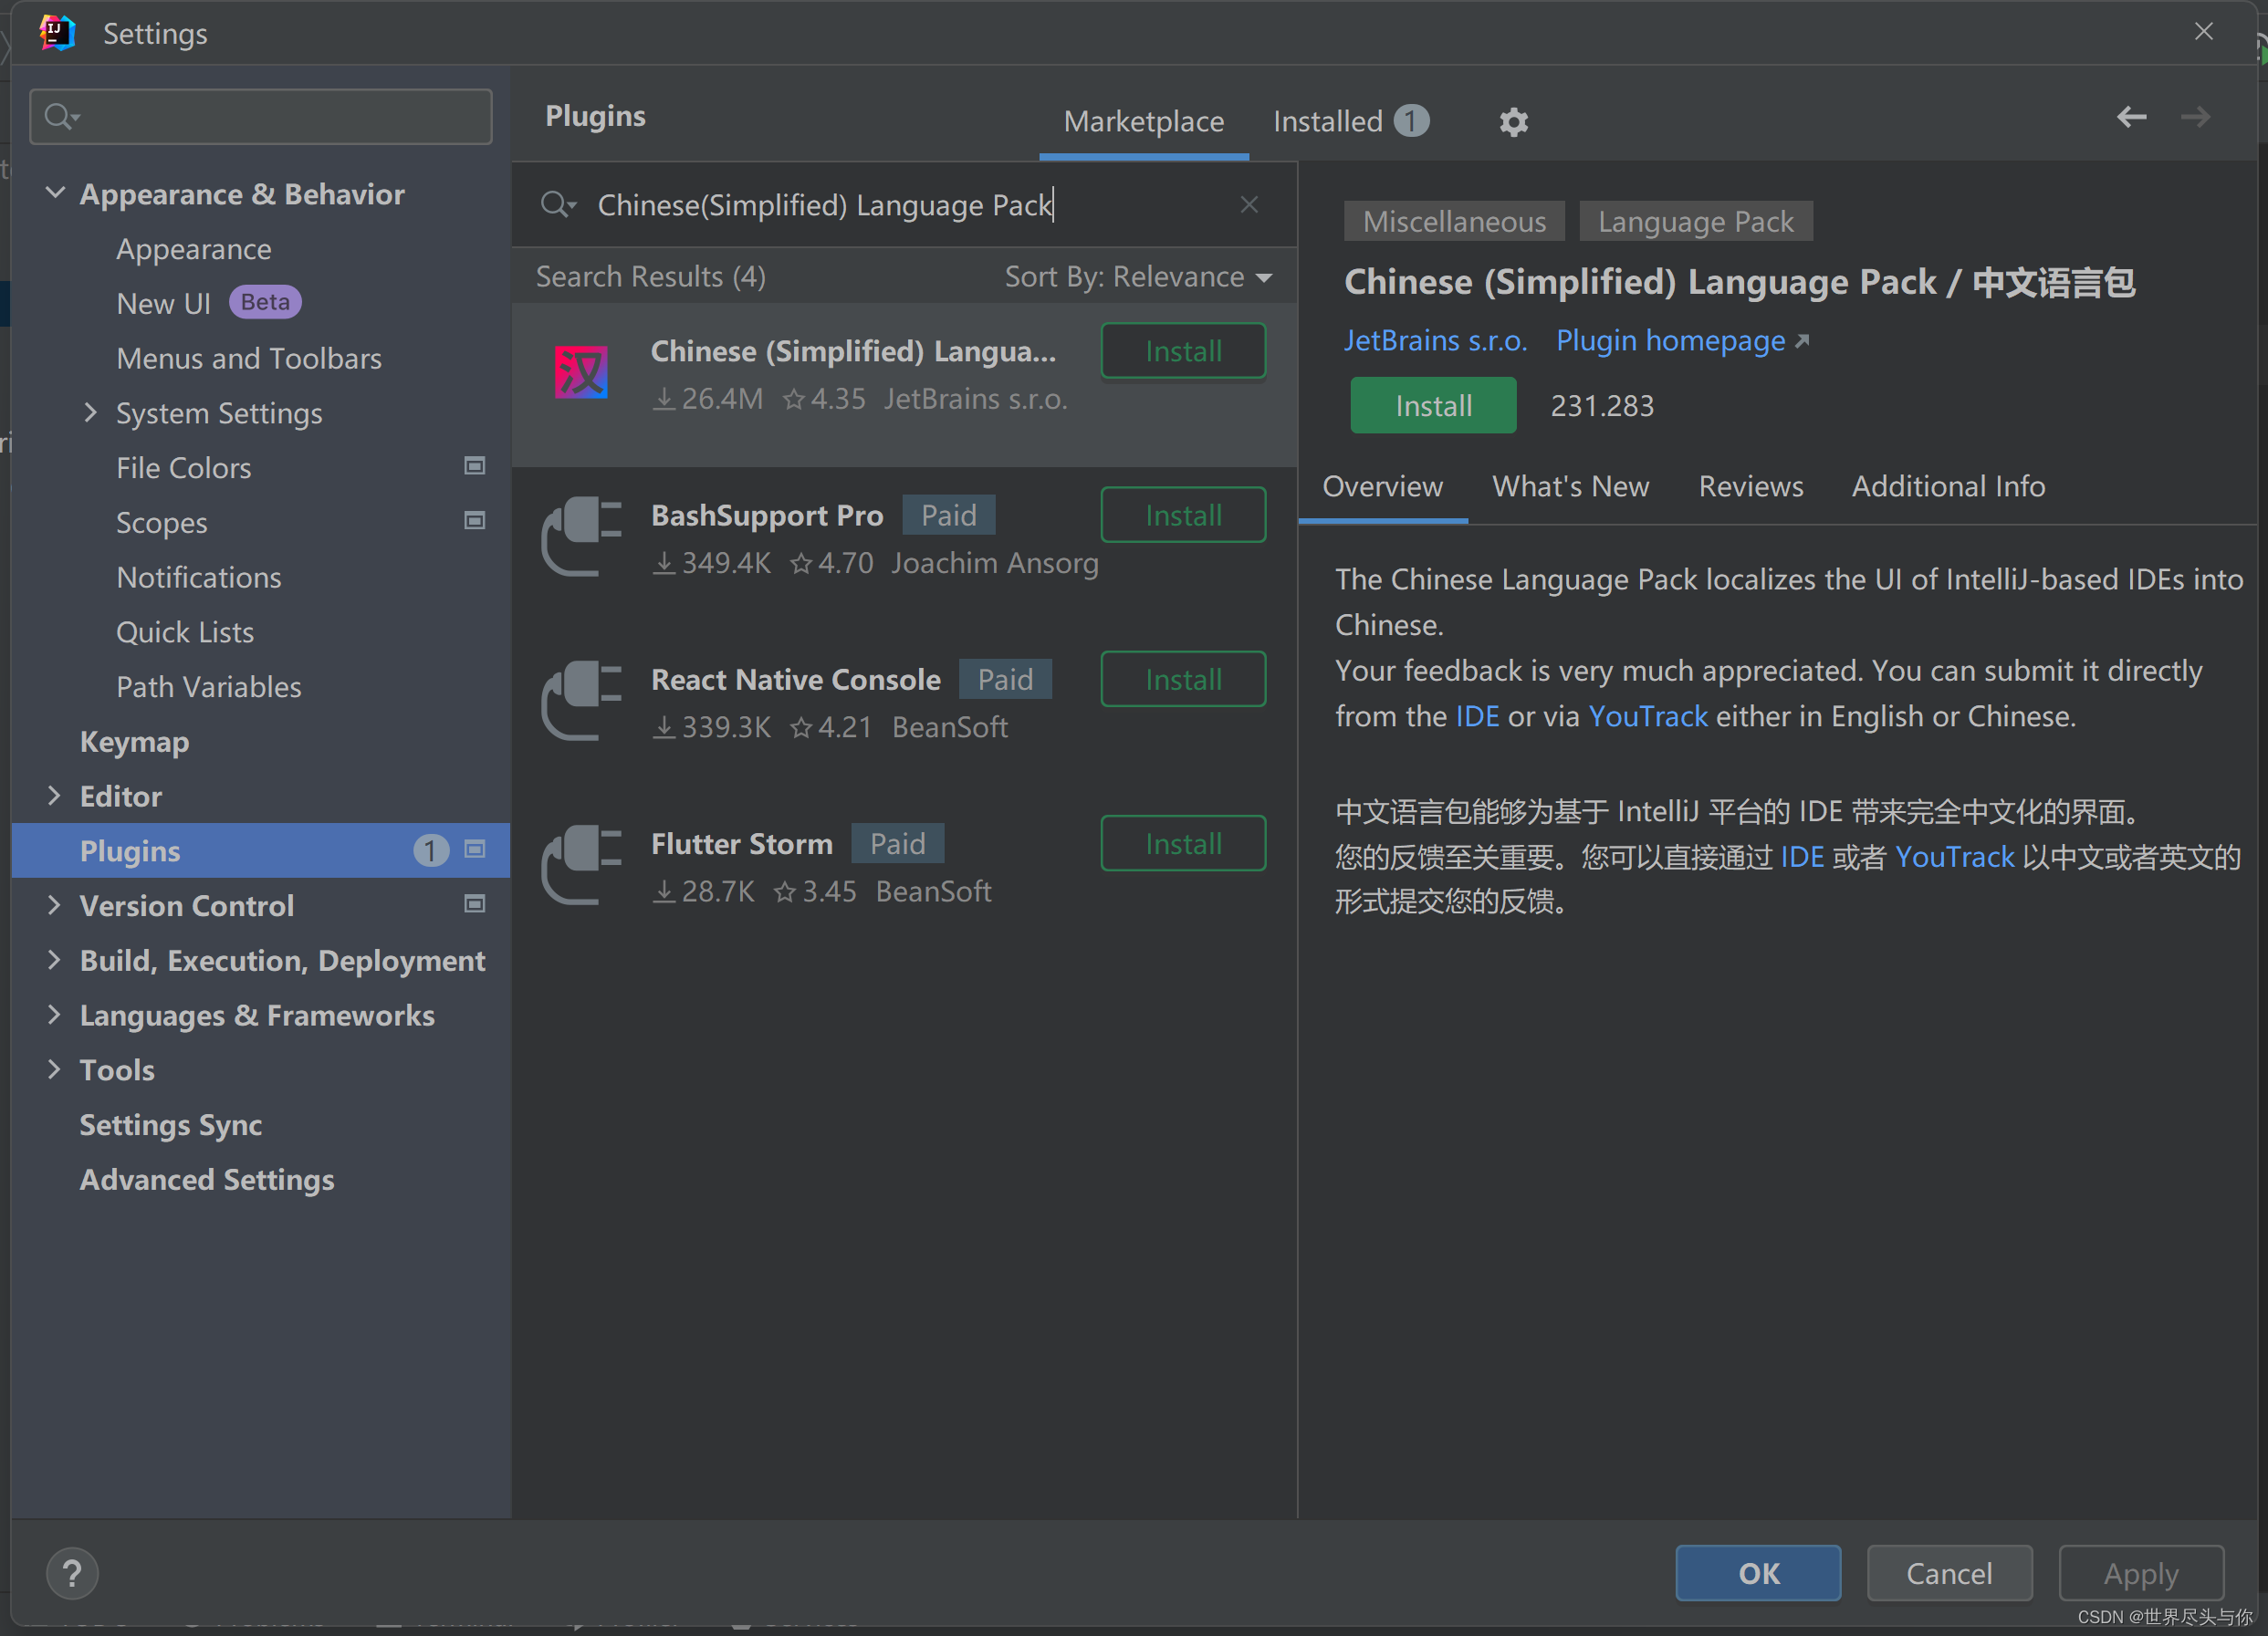2268x1636 pixels.
Task: Open Advanced Settings page
Action: [x=207, y=1179]
